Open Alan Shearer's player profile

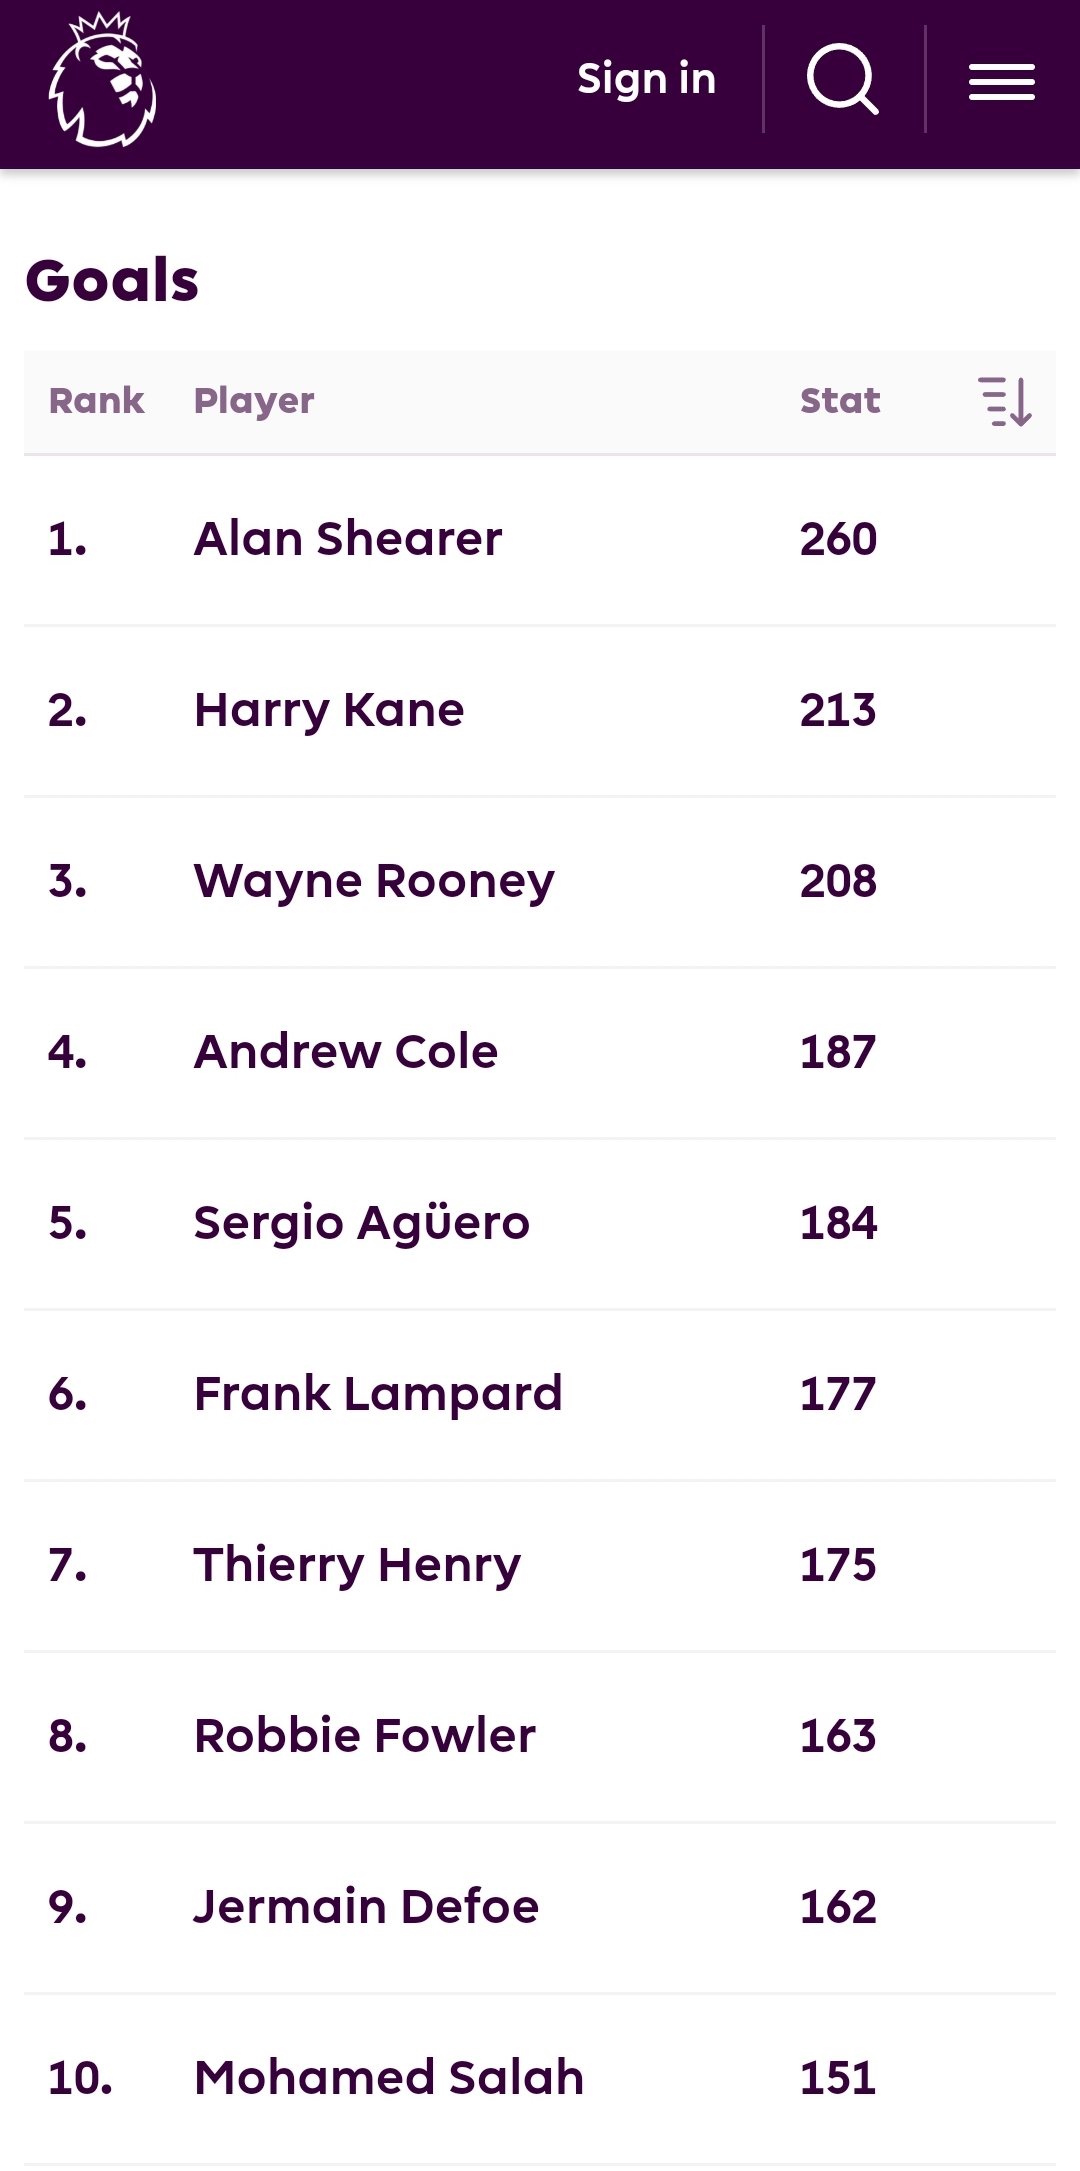pos(348,539)
